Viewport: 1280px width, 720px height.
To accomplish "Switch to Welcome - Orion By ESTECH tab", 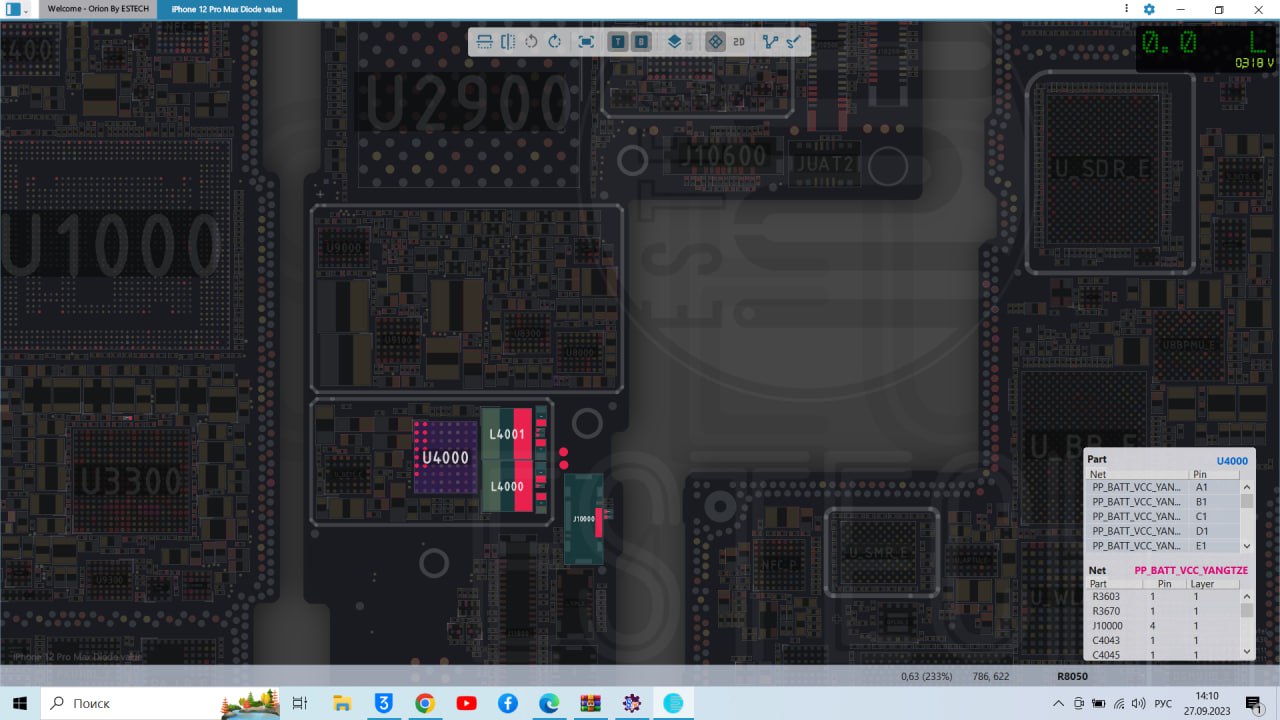I will pyautogui.click(x=98, y=9).
